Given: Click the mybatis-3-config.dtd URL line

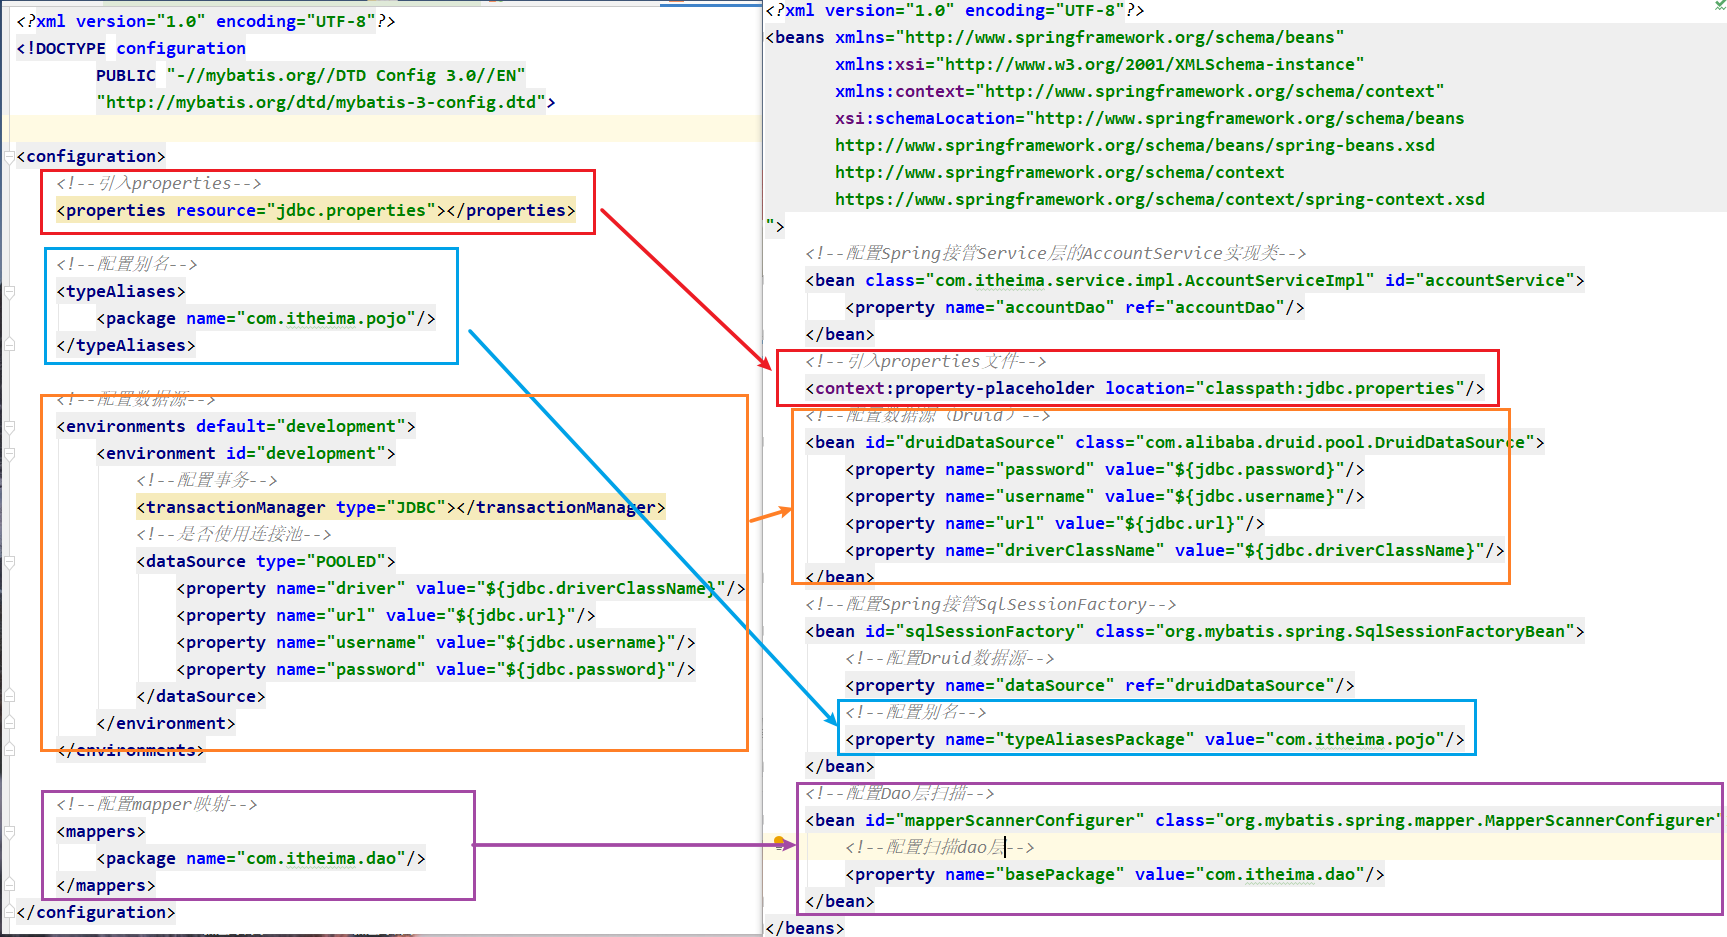Looking at the screenshot, I should [326, 102].
